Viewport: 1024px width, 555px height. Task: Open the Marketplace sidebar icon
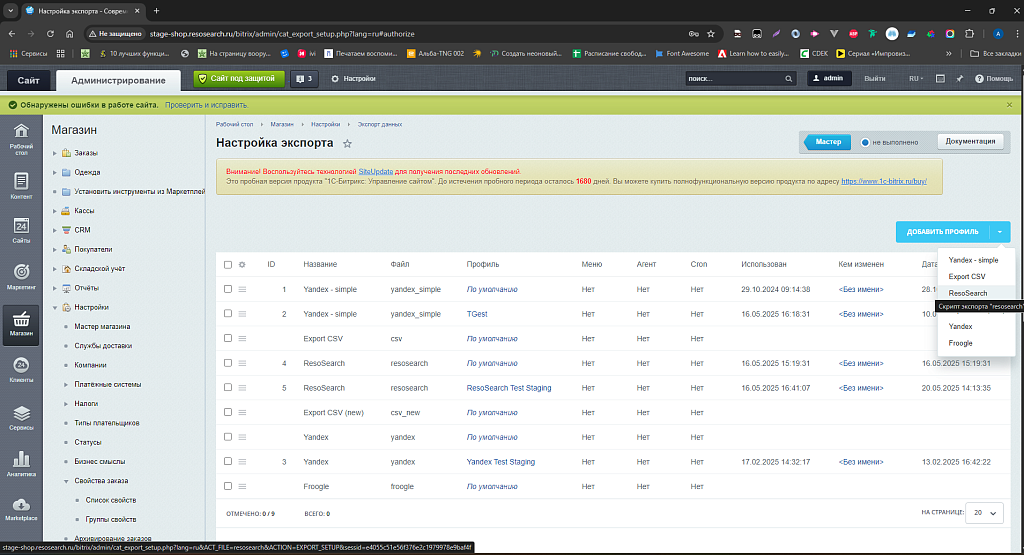point(21,506)
